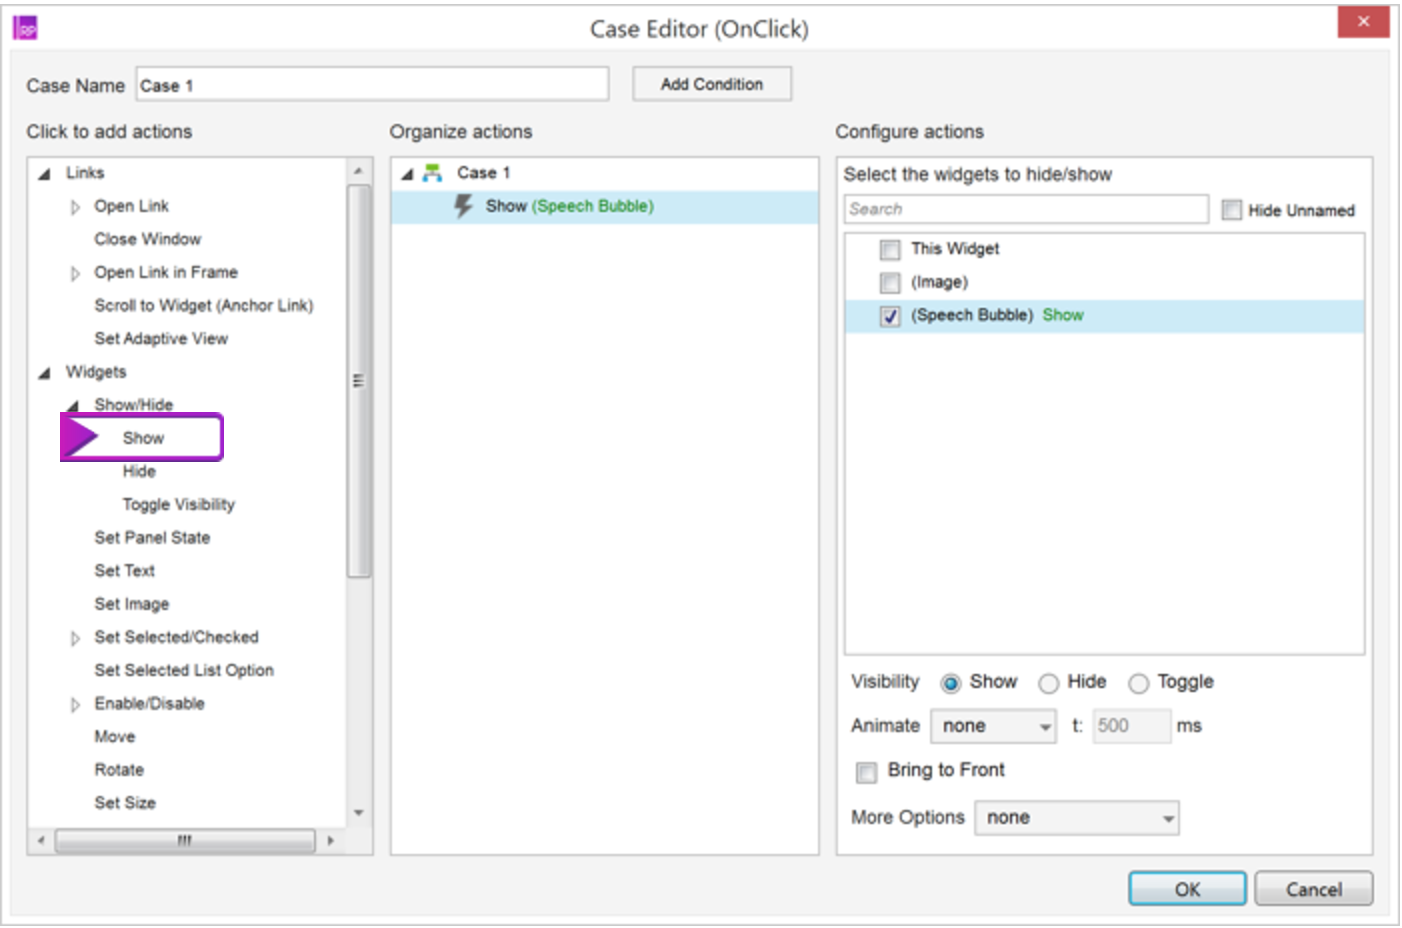1402x928 pixels.
Task: Check the Hide Unnamed checkbox
Action: click(x=1232, y=209)
